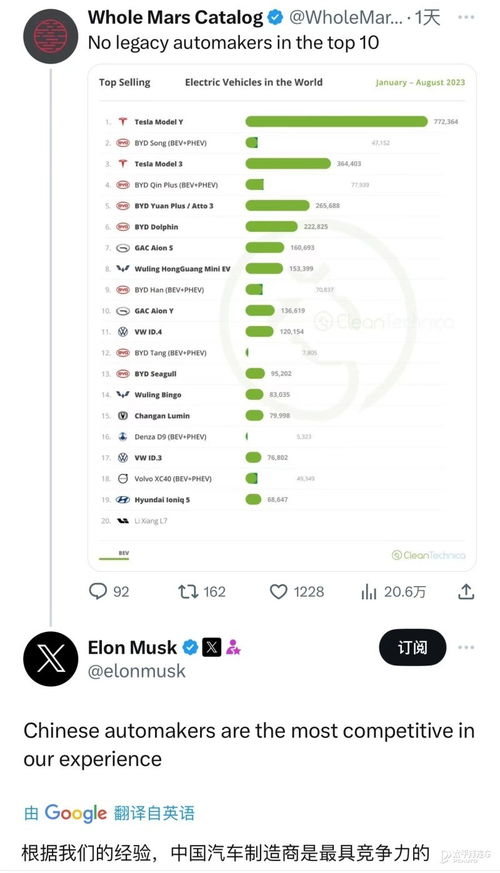Viewport: 500px width, 873px height.
Task: Open more options on Whole Mars tweet
Action: 466,17
